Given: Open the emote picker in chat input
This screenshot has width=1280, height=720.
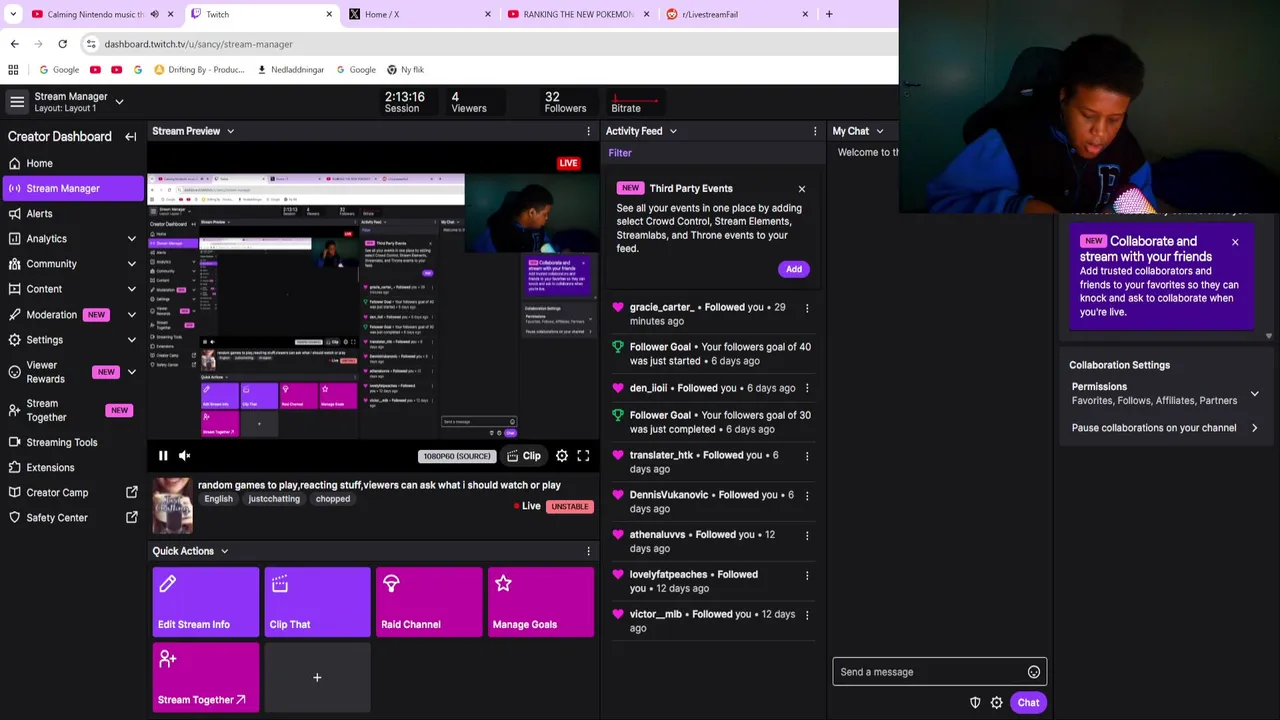Looking at the screenshot, I should tap(1034, 672).
